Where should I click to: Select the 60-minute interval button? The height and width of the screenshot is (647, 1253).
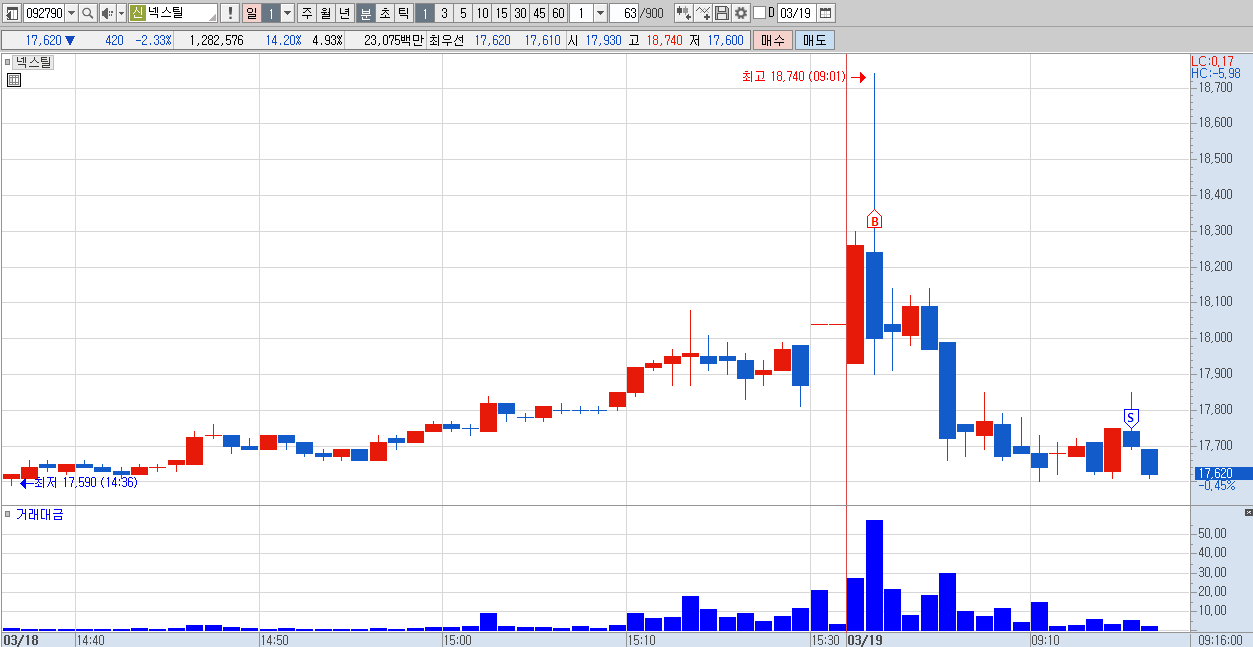558,13
